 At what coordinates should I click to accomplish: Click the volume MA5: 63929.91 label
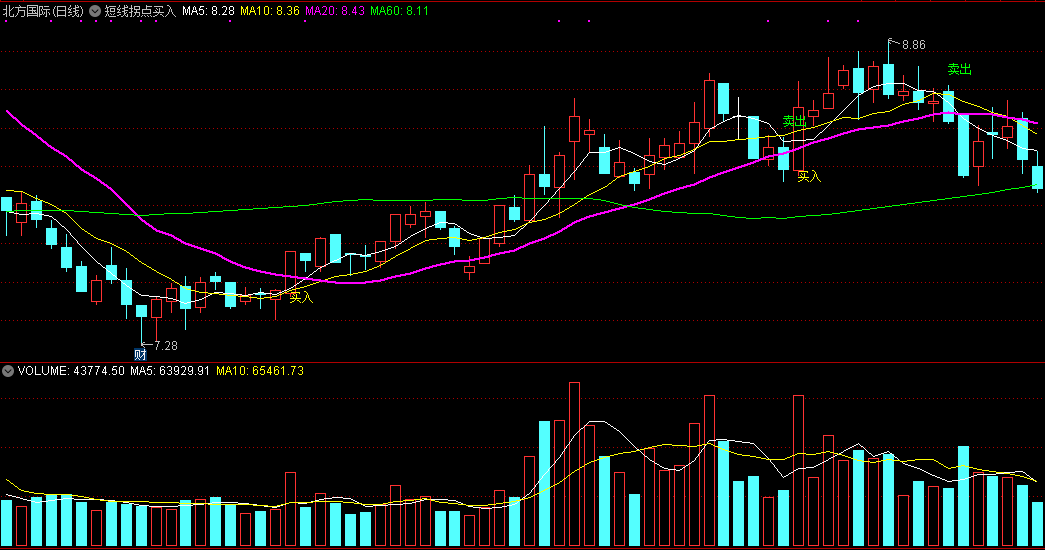click(x=170, y=371)
